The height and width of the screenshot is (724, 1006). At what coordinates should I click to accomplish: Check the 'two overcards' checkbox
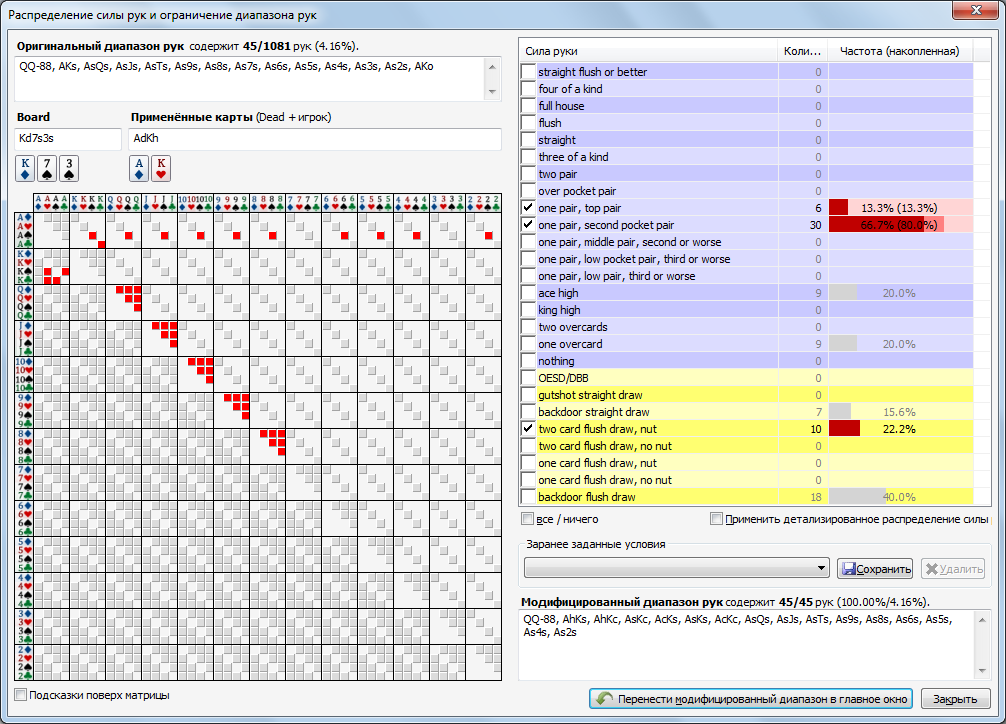tap(528, 327)
